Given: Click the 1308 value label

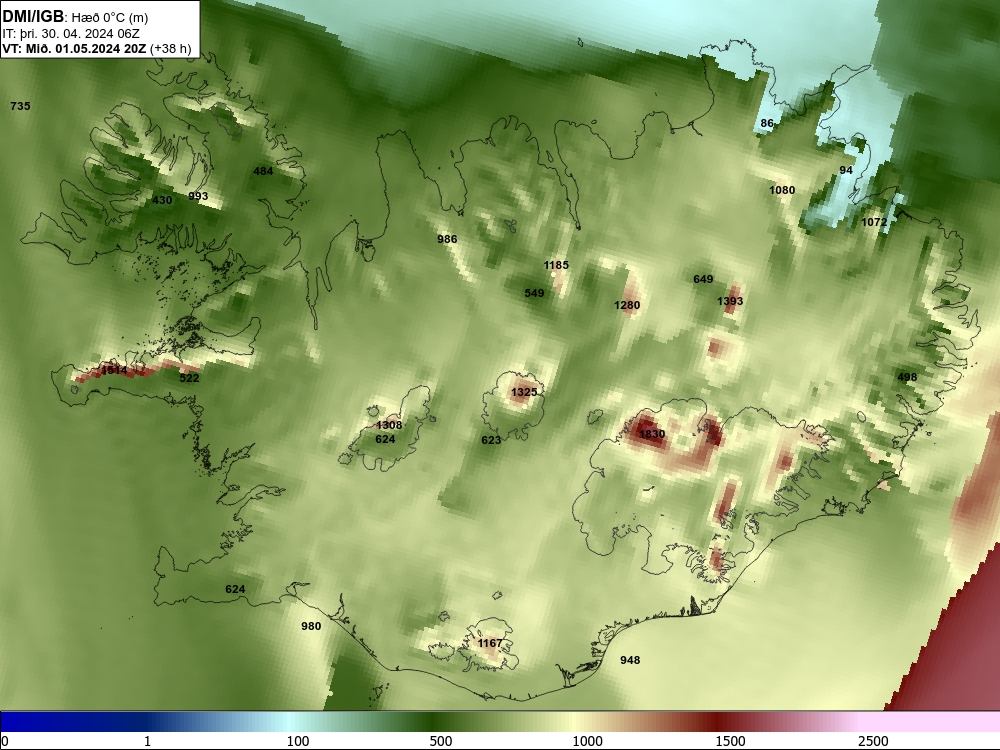Looking at the screenshot, I should coord(389,425).
